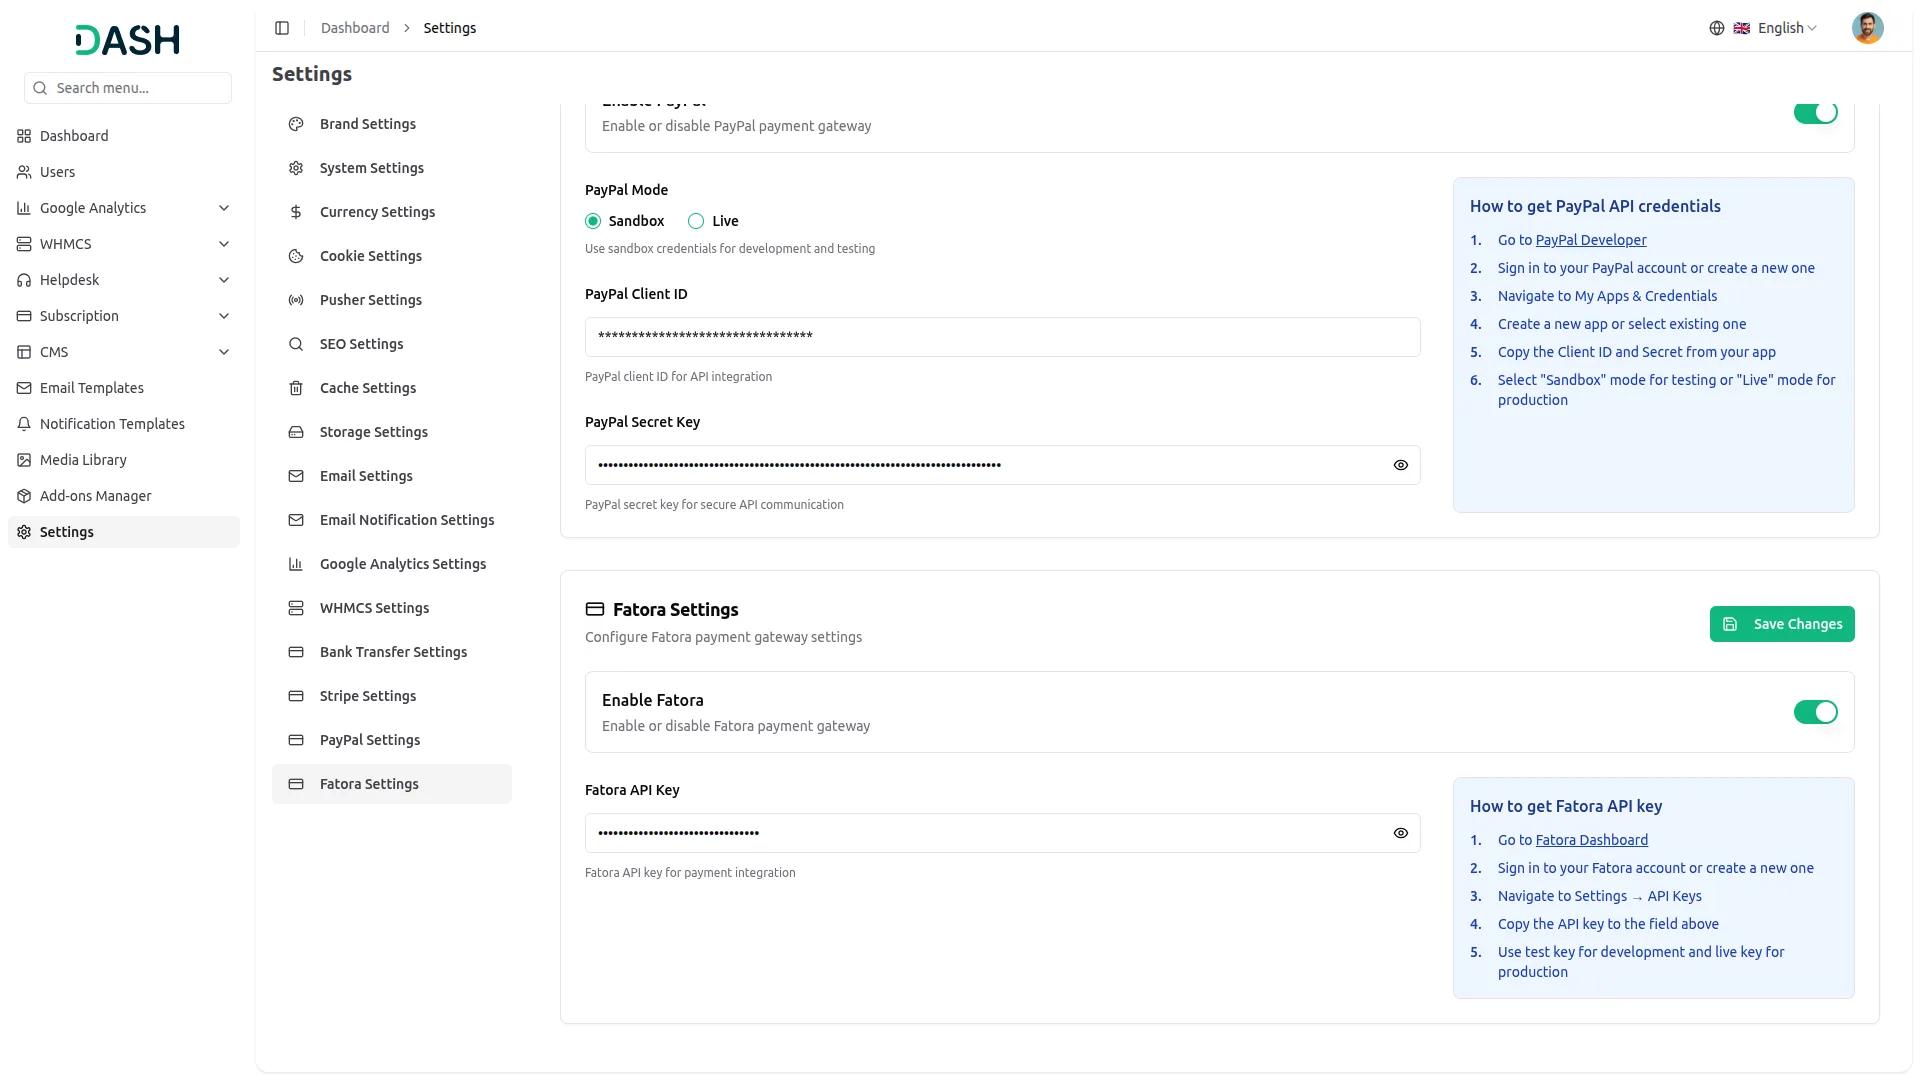Save Changes for Fatora Settings

coord(1782,624)
